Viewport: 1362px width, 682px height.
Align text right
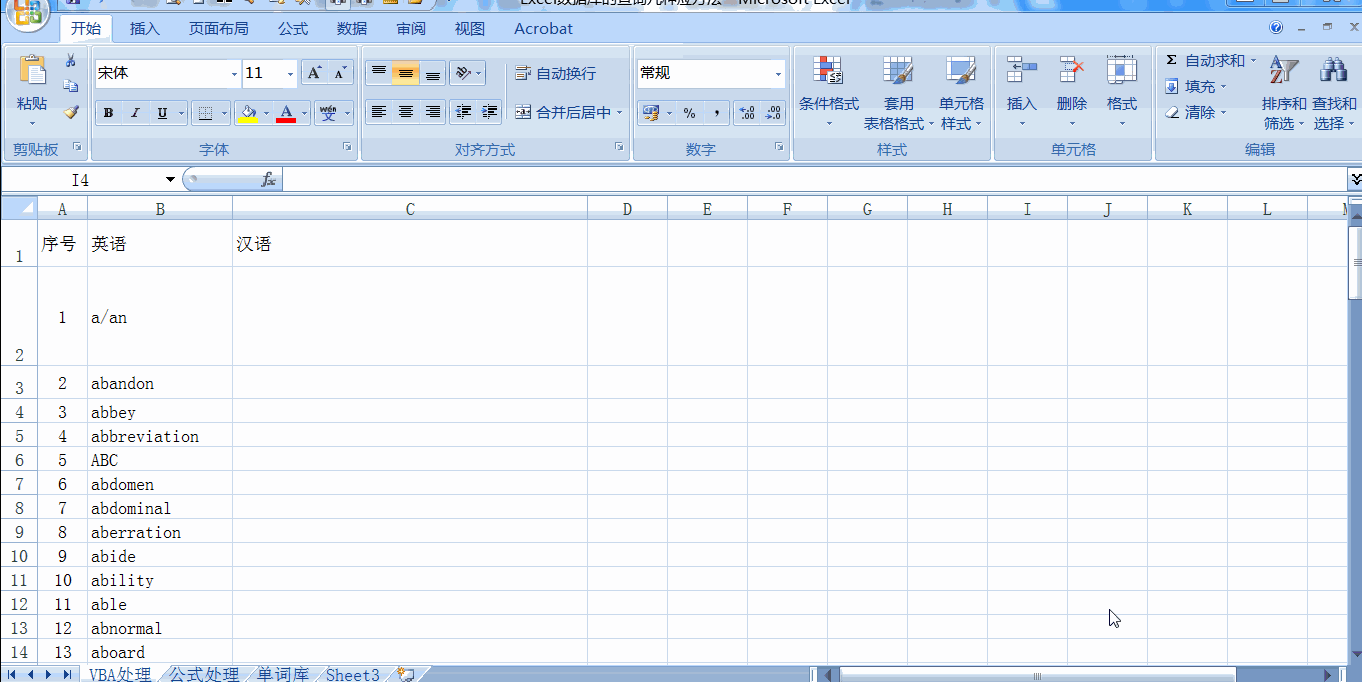click(x=433, y=112)
